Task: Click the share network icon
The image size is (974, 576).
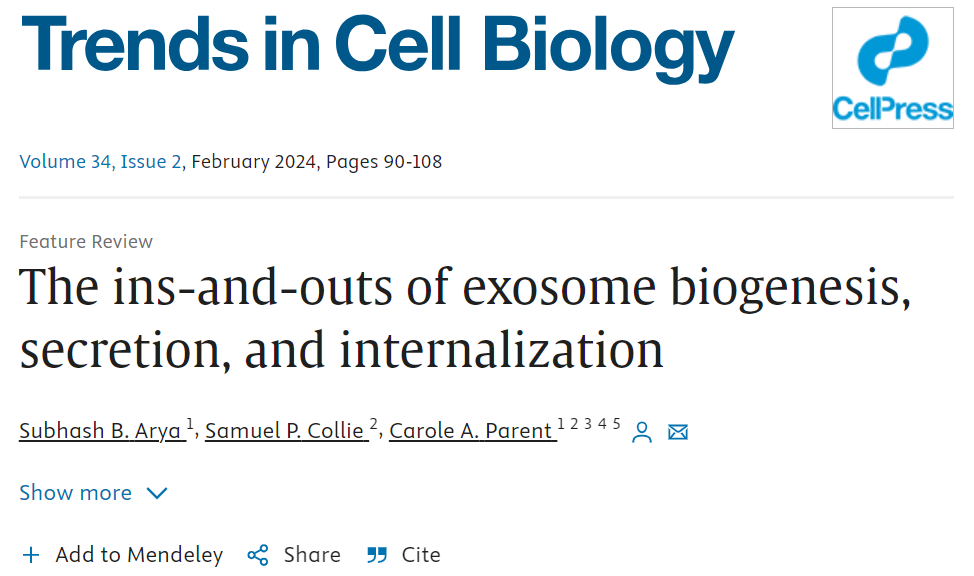Action: 258,555
